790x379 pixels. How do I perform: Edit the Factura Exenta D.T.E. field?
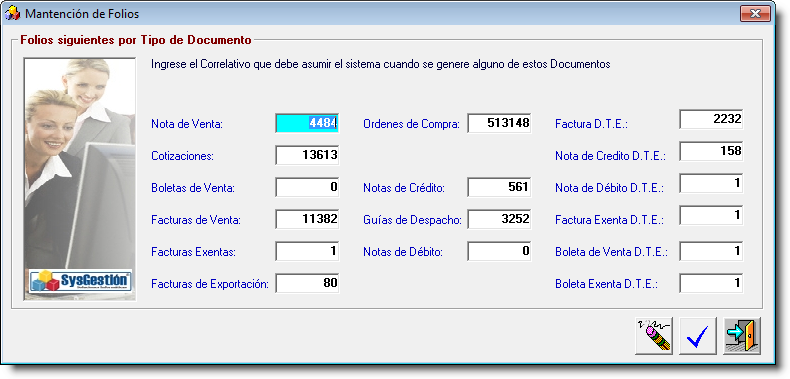[711, 215]
